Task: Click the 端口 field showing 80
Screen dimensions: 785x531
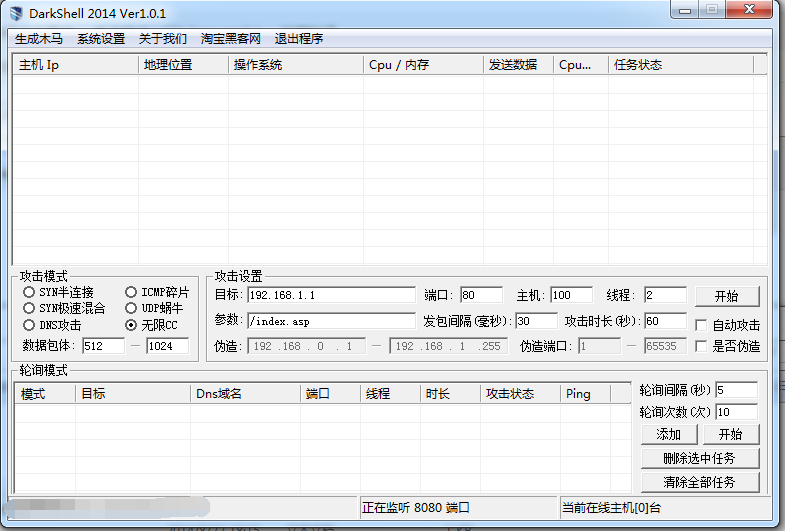Action: (481, 295)
